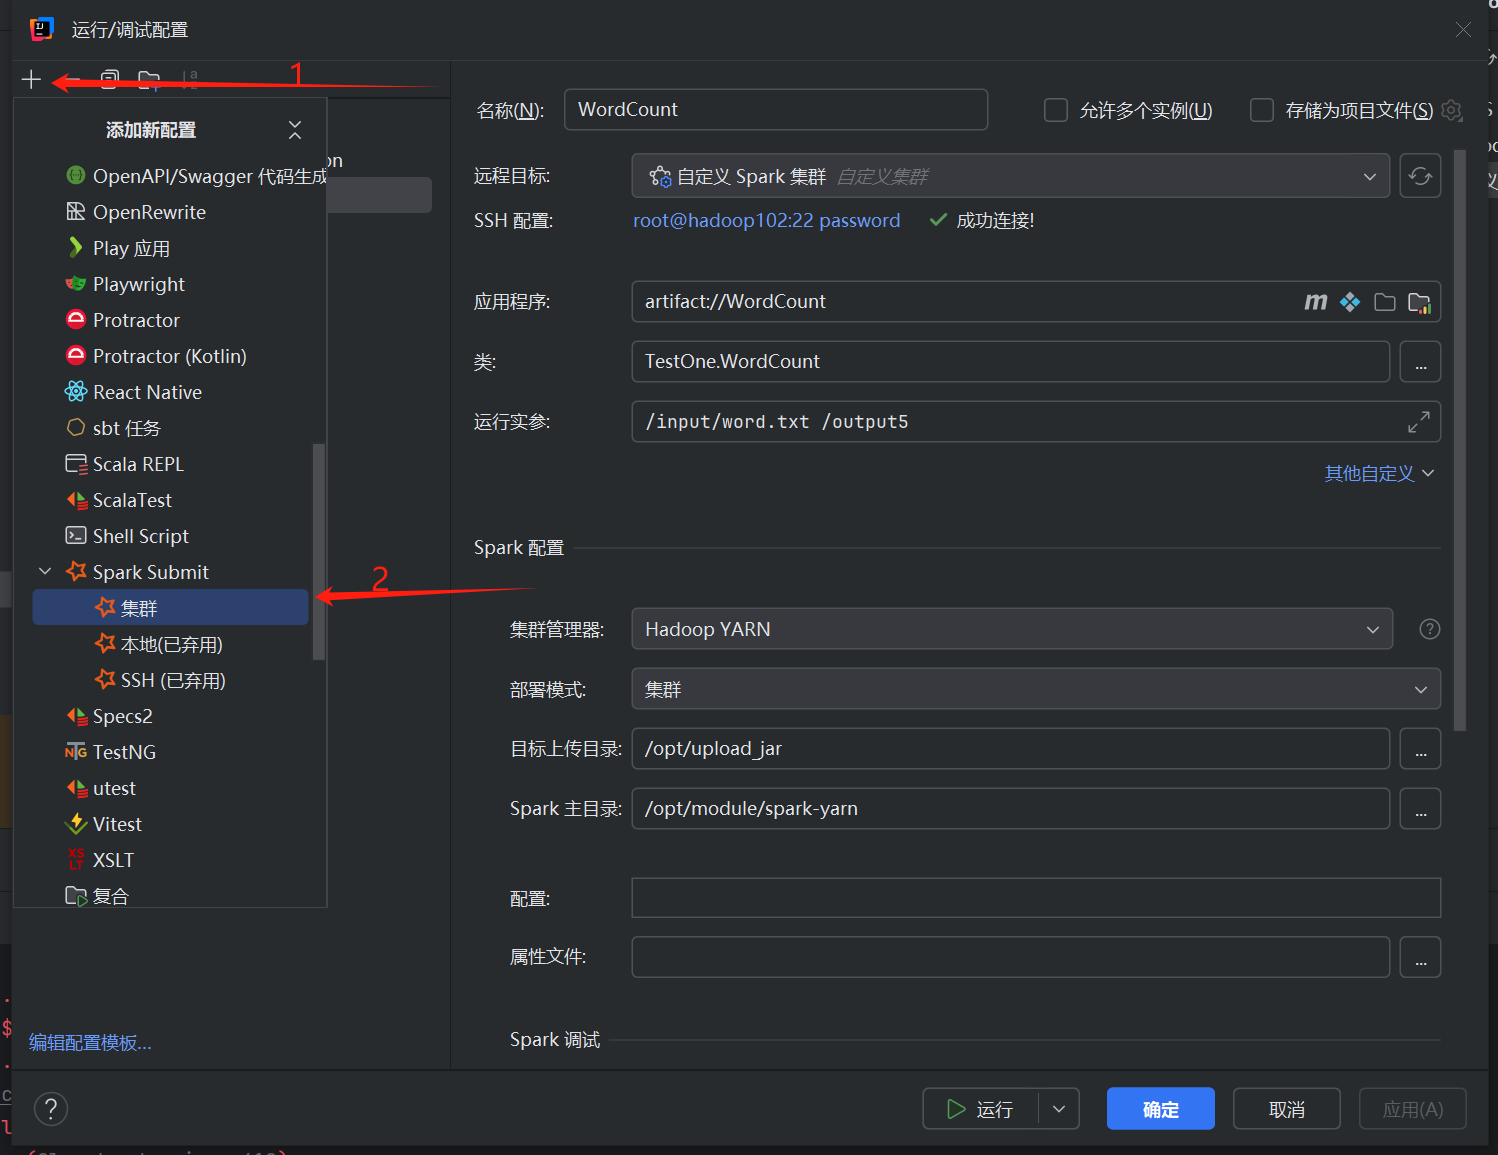
Task: Select the Maven artifact icon beside 应用程序
Action: coord(1315,301)
